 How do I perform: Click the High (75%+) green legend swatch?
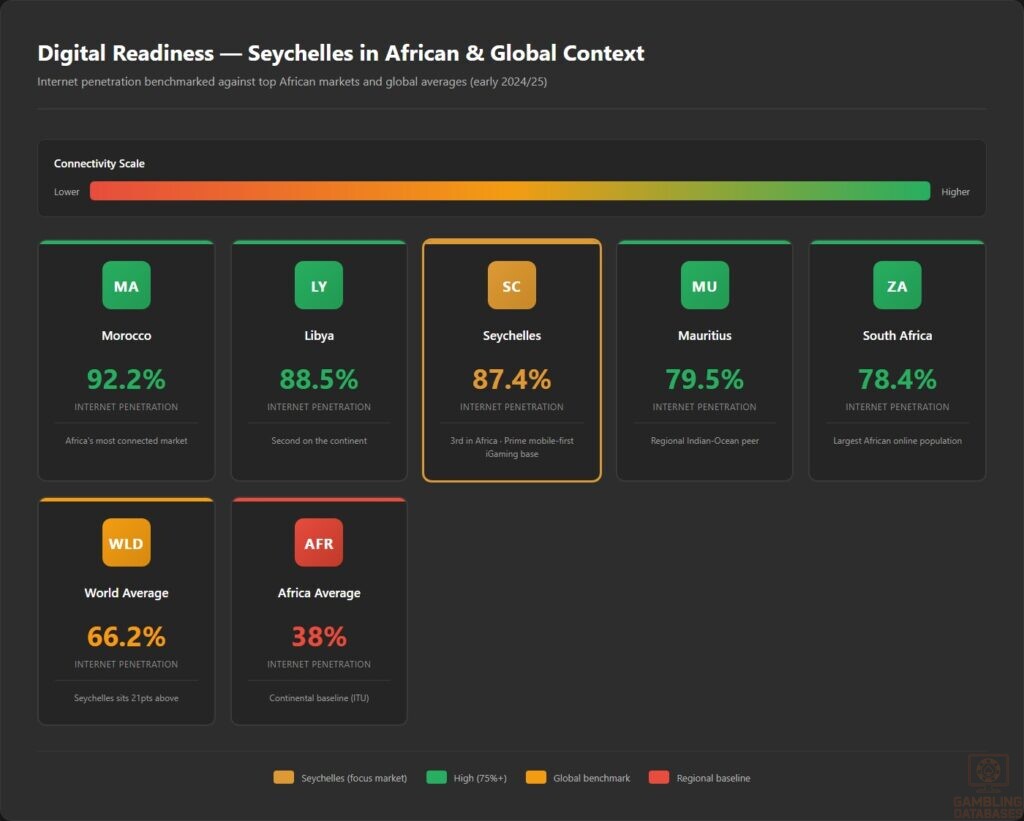click(x=436, y=777)
